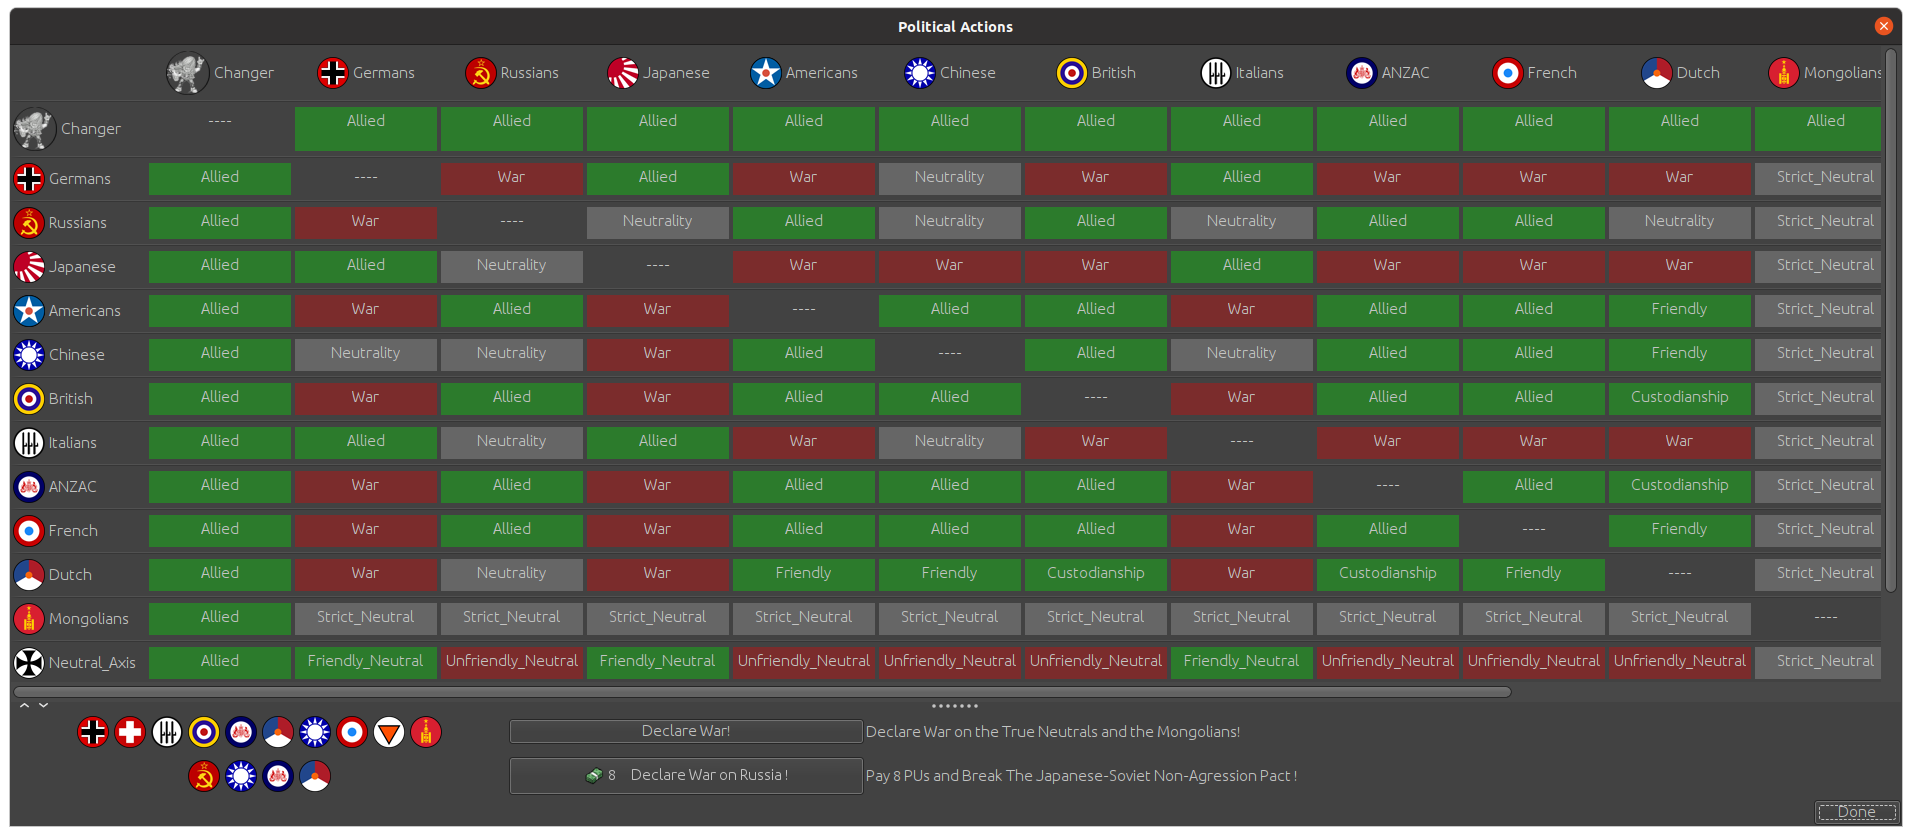Click the Chinese sun flag in the Russia action row
Image resolution: width=1912 pixels, height=836 pixels.
241,776
